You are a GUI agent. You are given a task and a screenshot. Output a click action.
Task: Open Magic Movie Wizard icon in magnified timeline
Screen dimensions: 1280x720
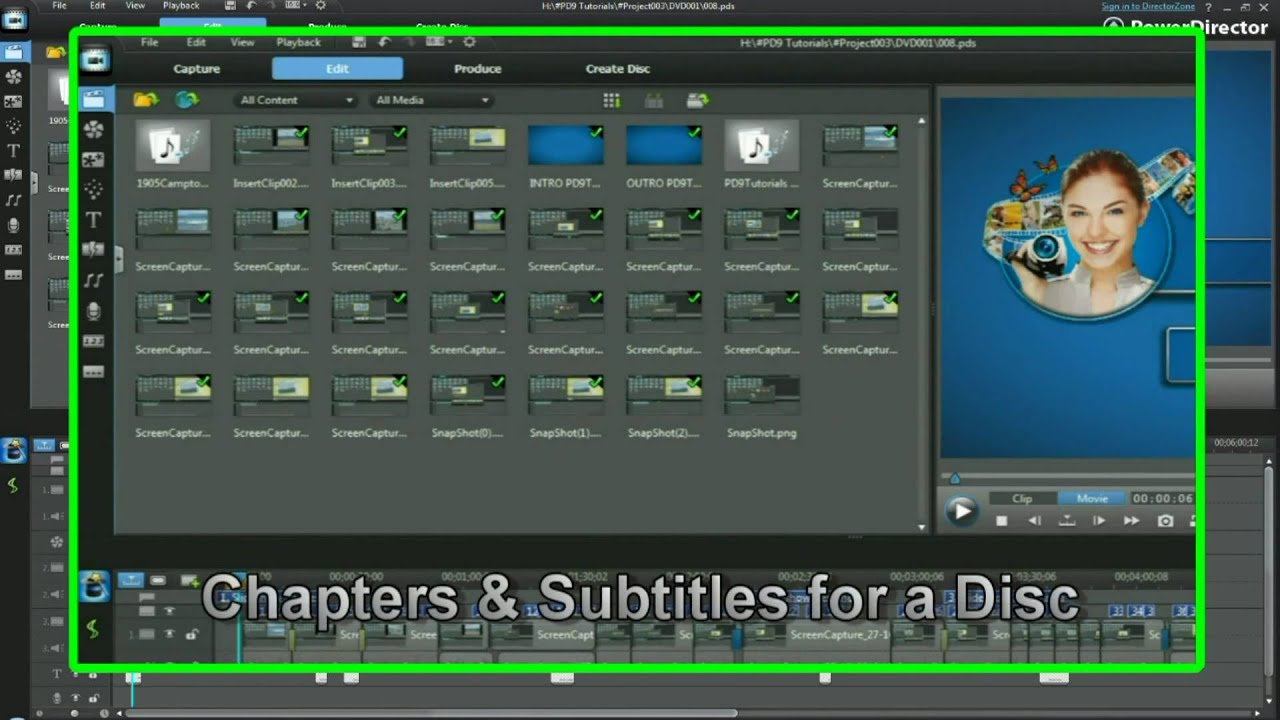click(x=94, y=587)
